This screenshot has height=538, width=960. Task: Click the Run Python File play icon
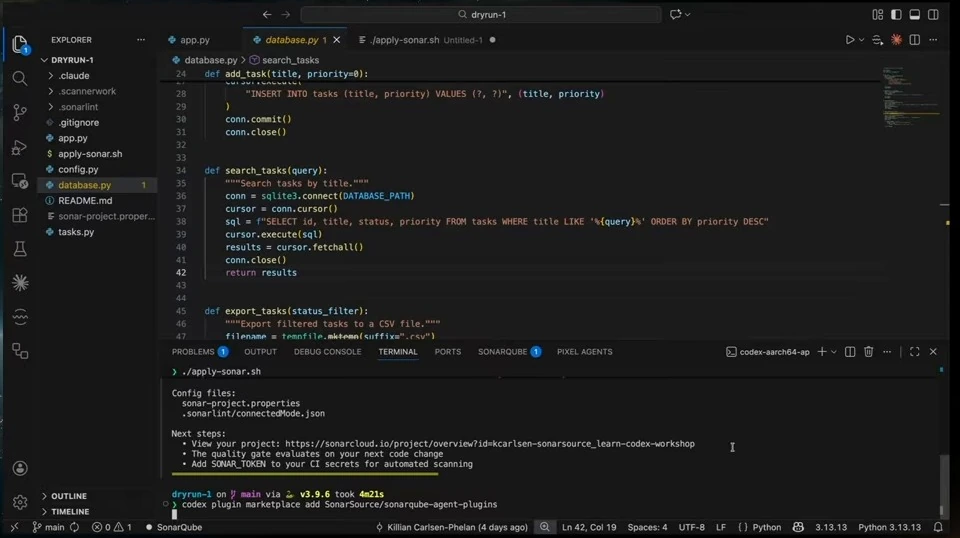849,40
